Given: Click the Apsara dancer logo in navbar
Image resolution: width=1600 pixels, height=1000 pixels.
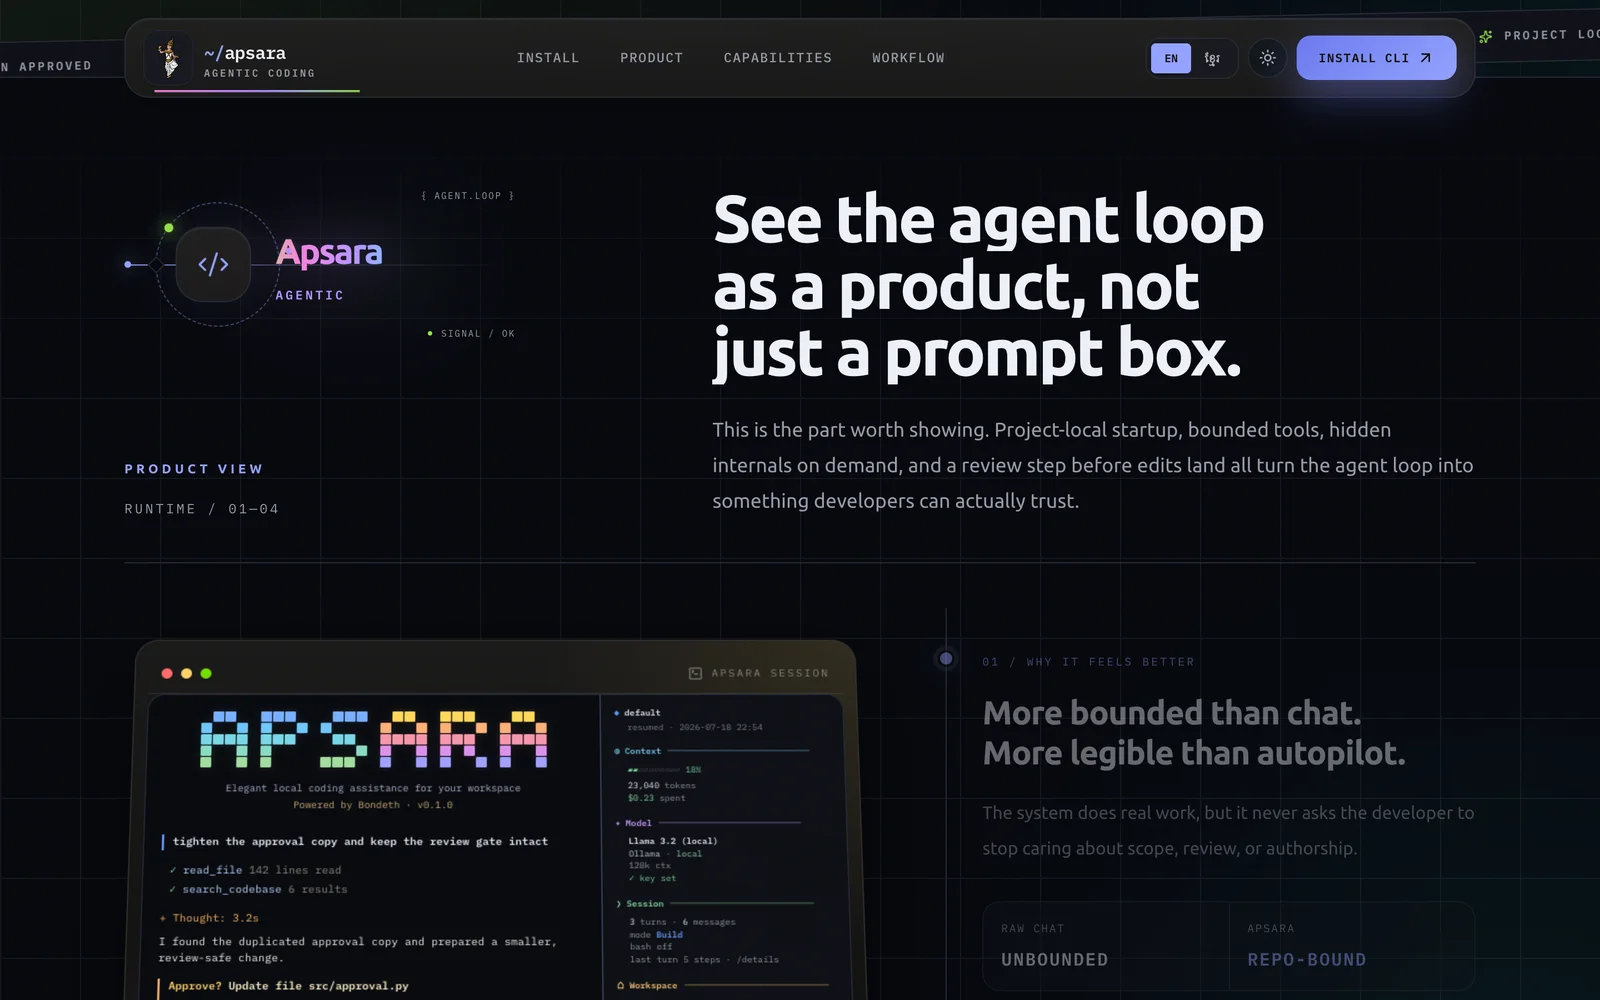Looking at the screenshot, I should coord(169,58).
